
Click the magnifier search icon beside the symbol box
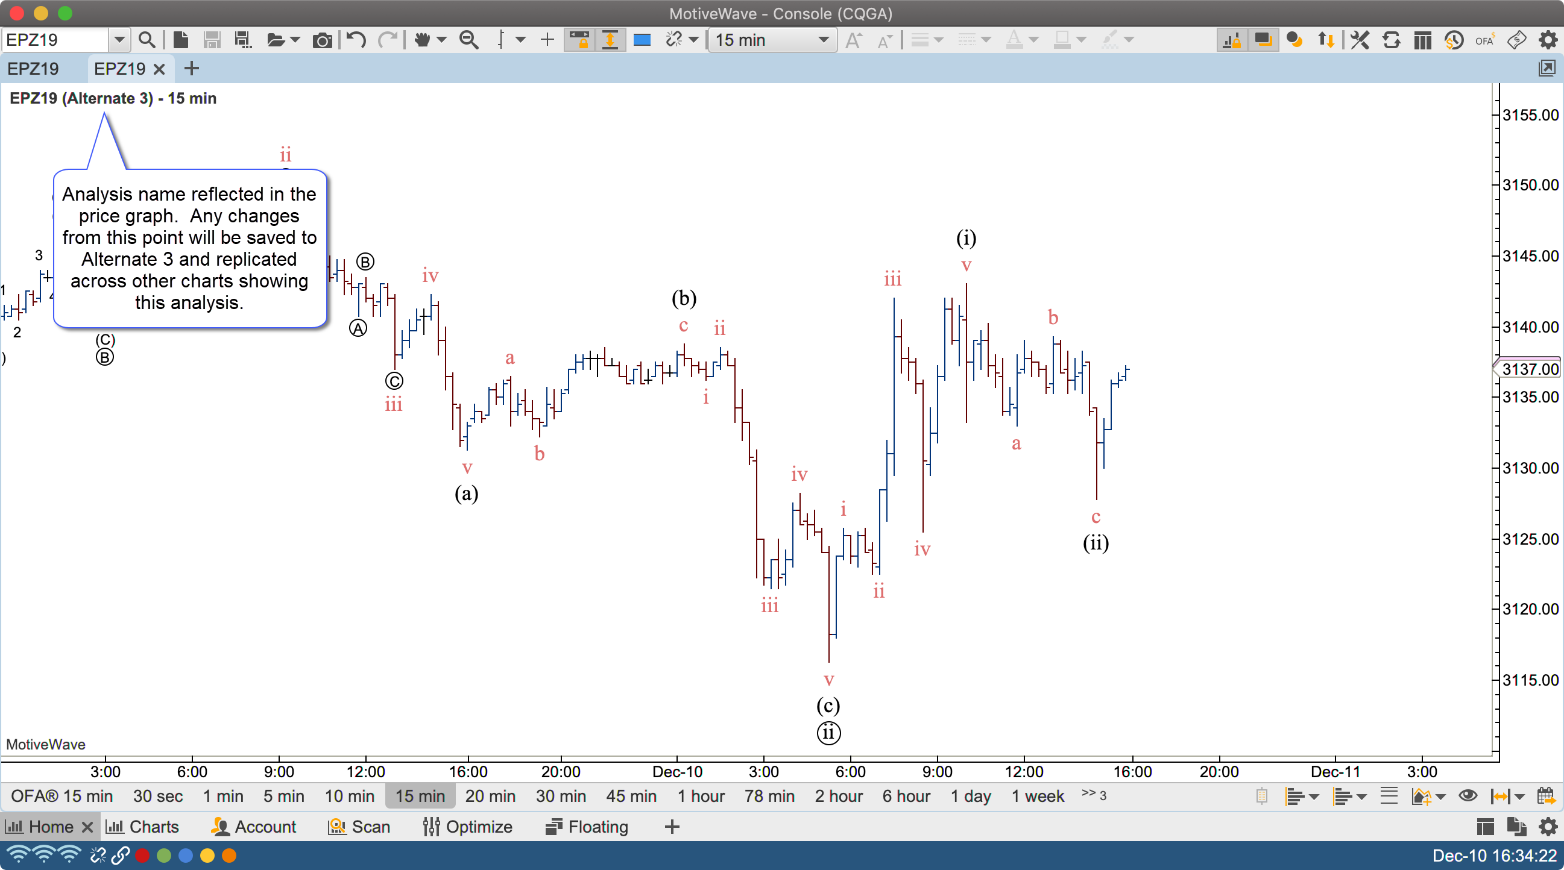pos(147,40)
